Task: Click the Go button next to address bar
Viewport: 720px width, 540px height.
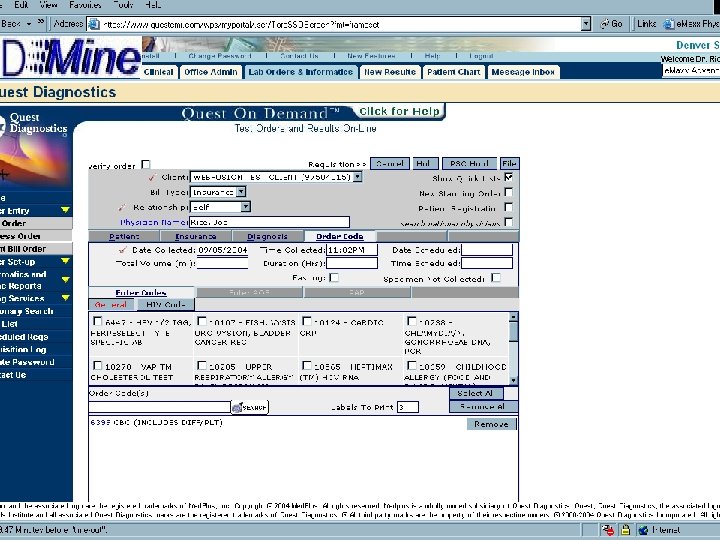Action: (612, 24)
